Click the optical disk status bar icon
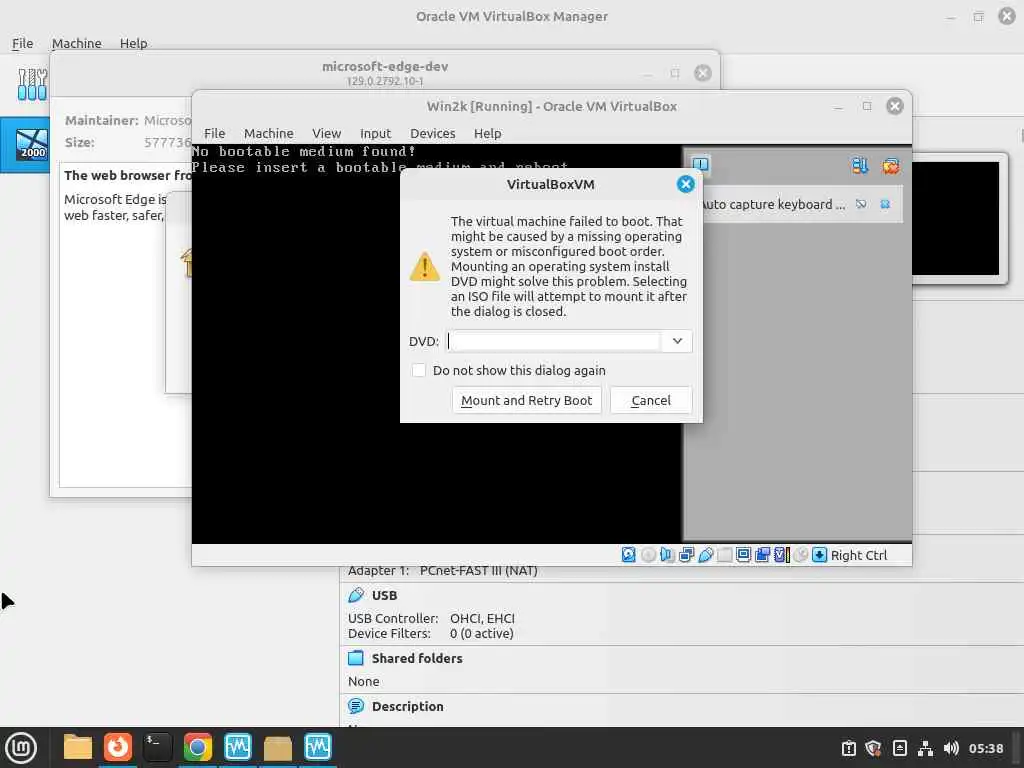Screen dimensions: 1024x768 648,555
